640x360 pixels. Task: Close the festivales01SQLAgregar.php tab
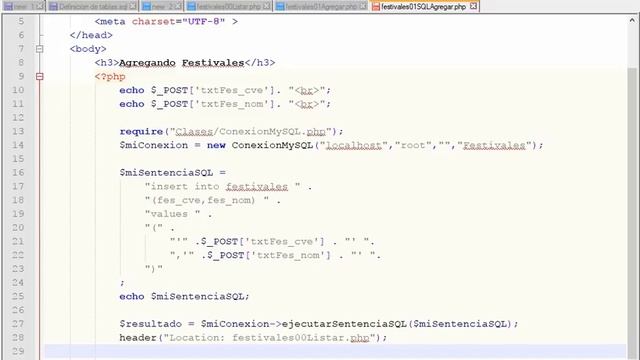pyautogui.click(x=473, y=6)
